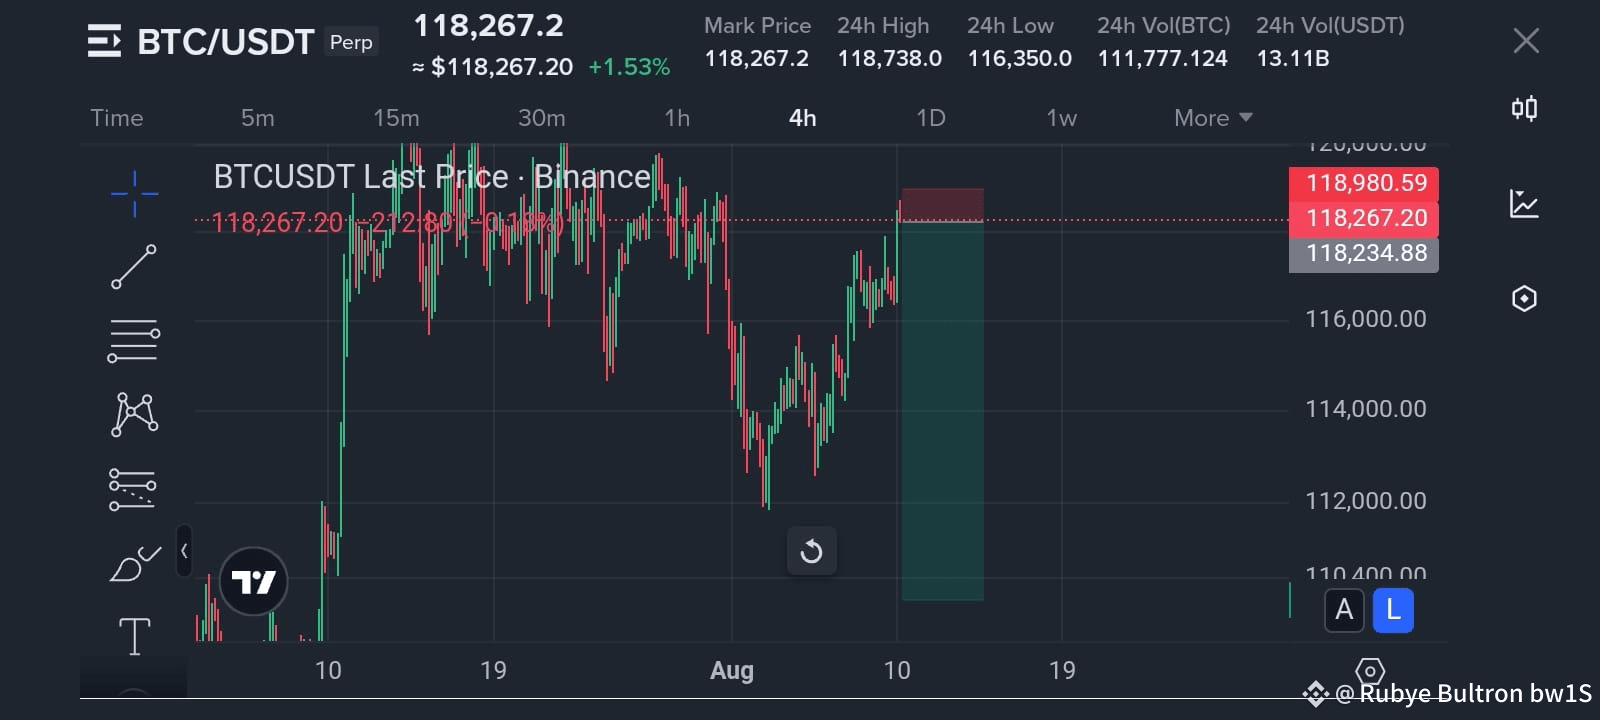Open the hexagon chart settings icon
This screenshot has height=720, width=1600.
[1524, 298]
